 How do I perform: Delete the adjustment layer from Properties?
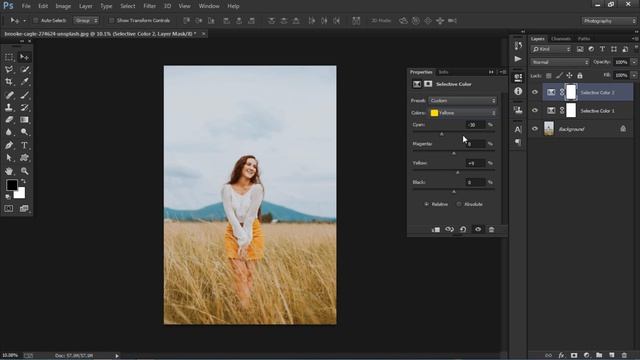pyautogui.click(x=491, y=229)
